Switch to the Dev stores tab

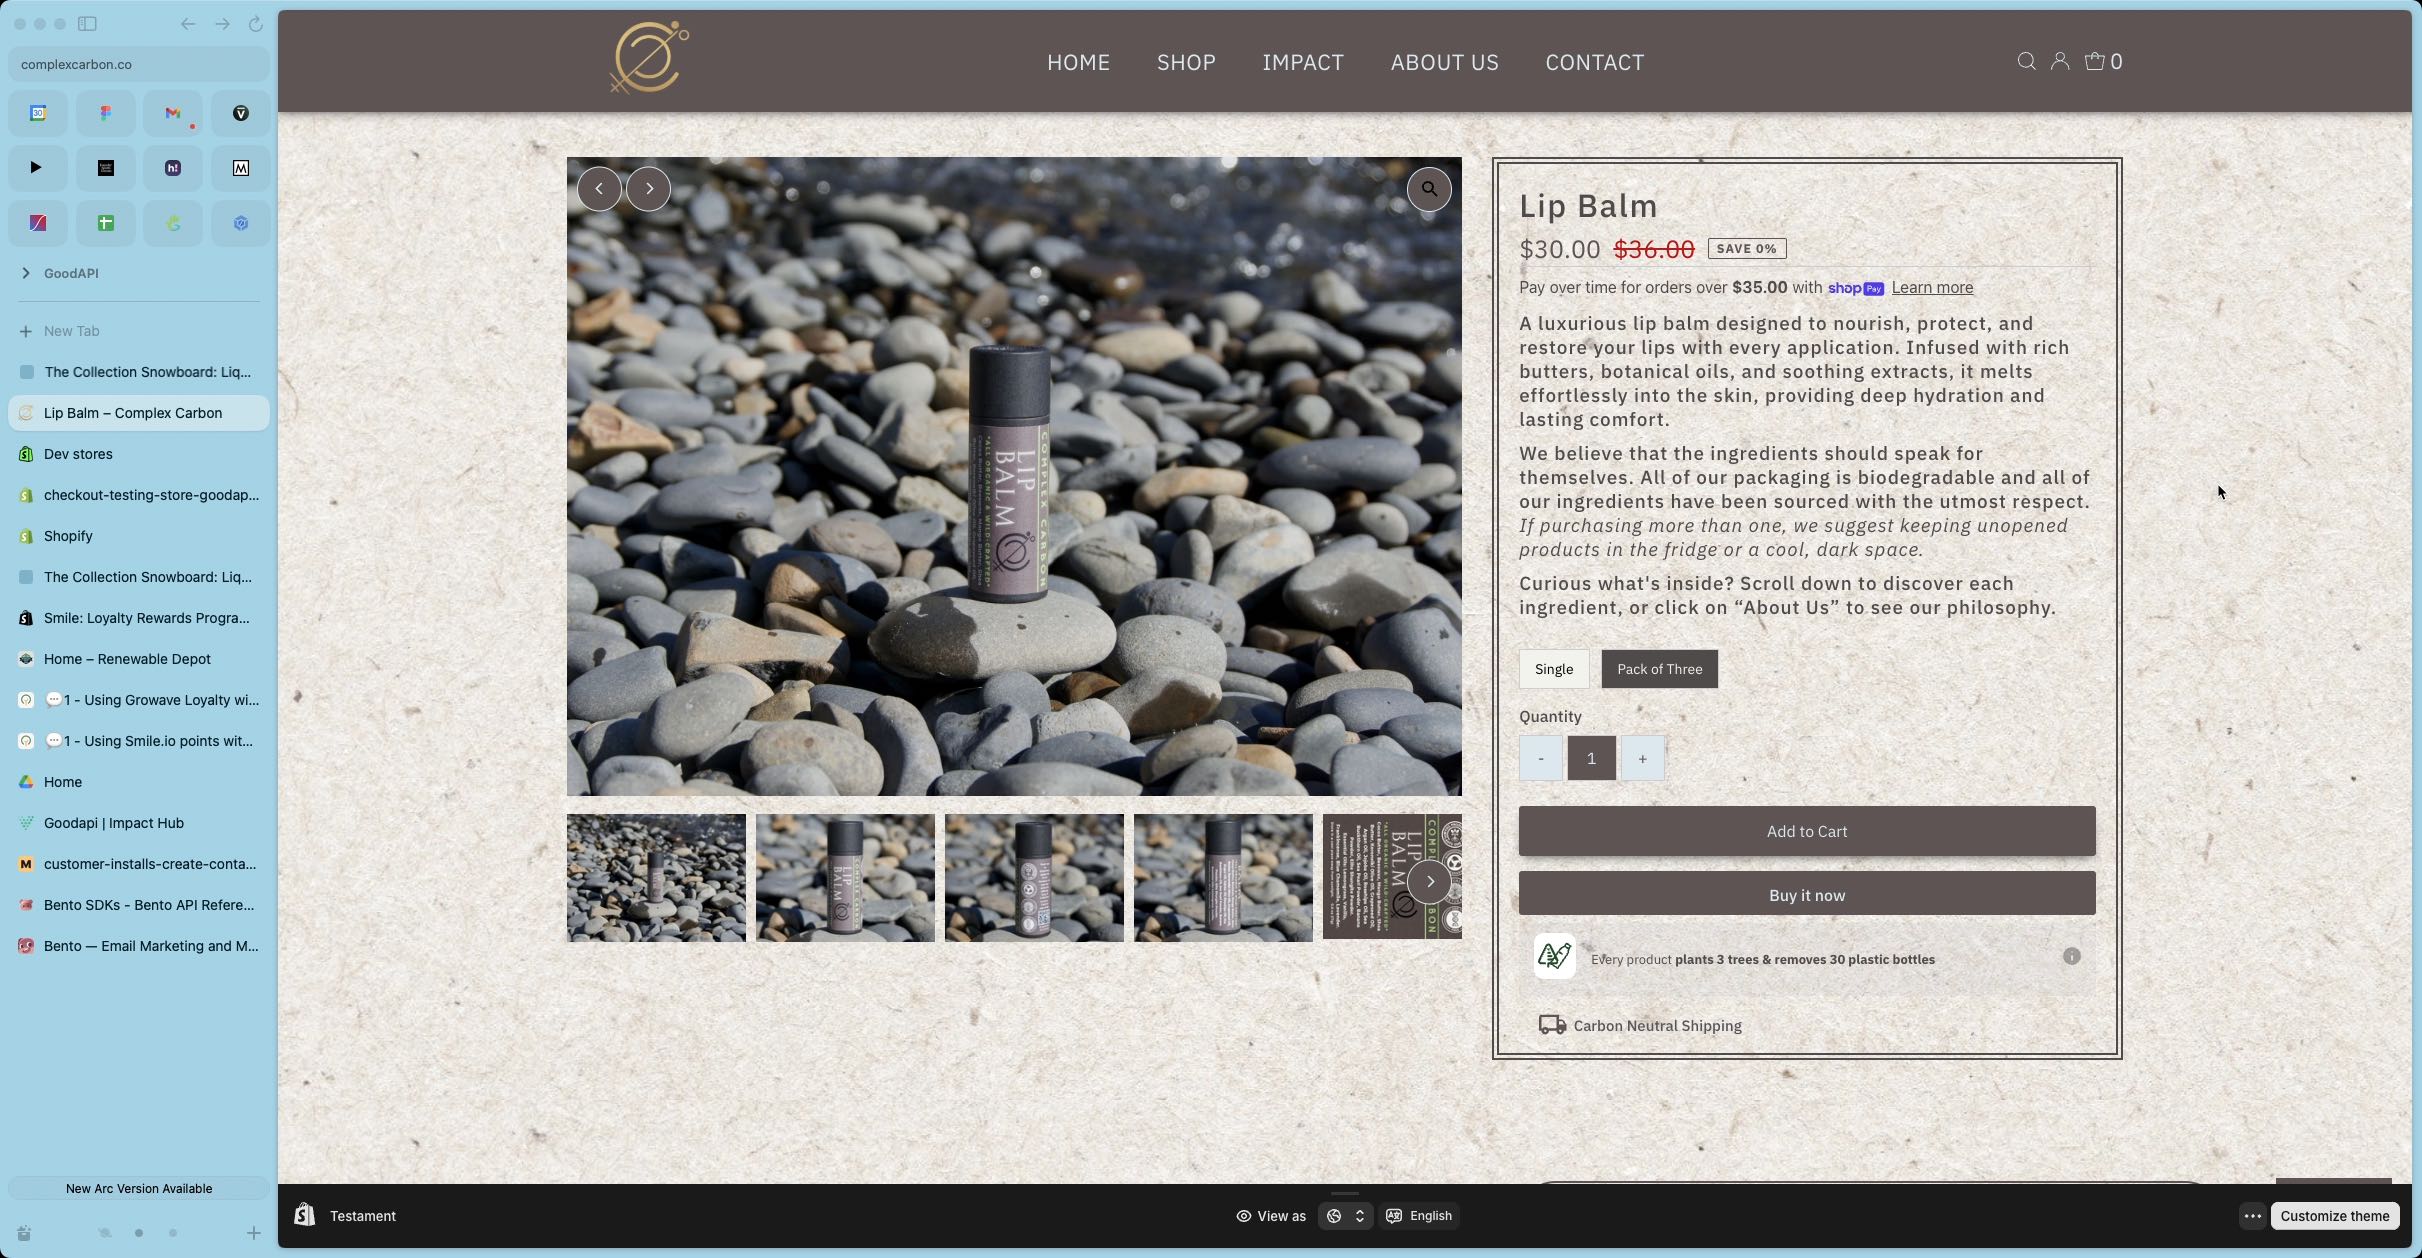coord(78,454)
